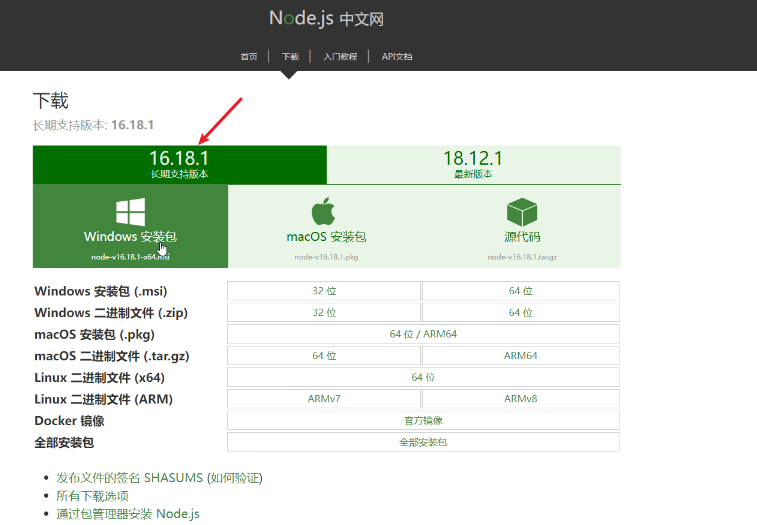Image resolution: width=757 pixels, height=525 pixels.
Task: Click the 下载 page heading
Action: click(x=51, y=101)
